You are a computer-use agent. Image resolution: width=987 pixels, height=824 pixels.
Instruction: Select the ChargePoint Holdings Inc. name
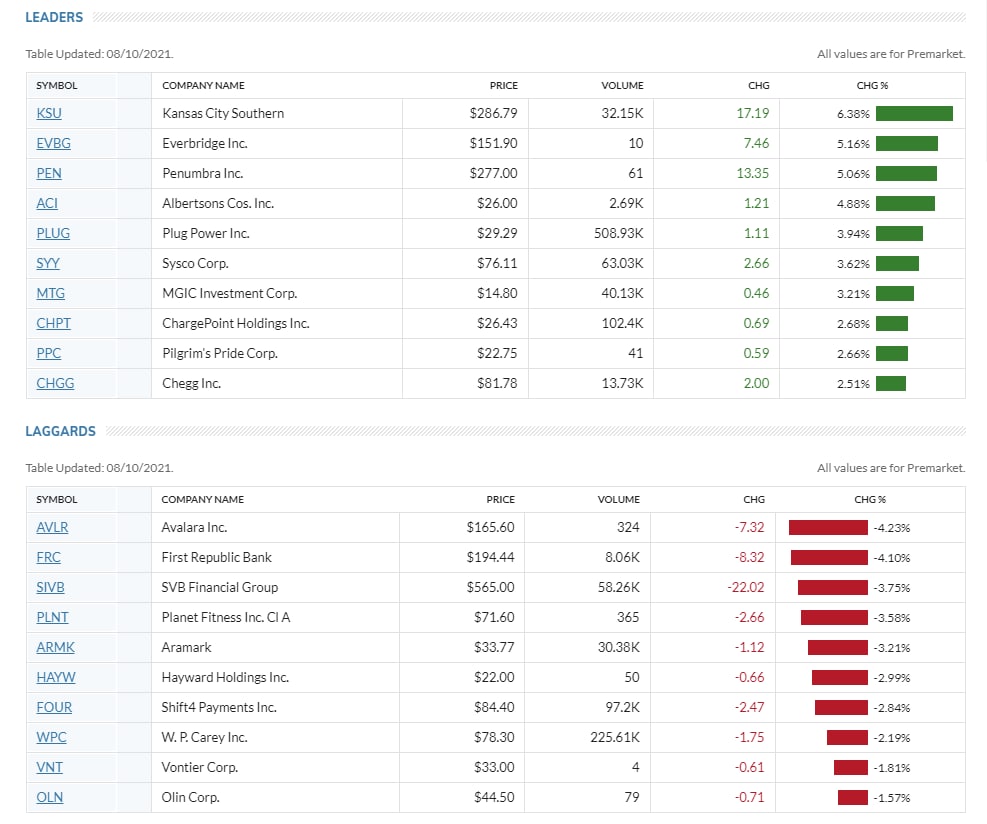click(235, 324)
